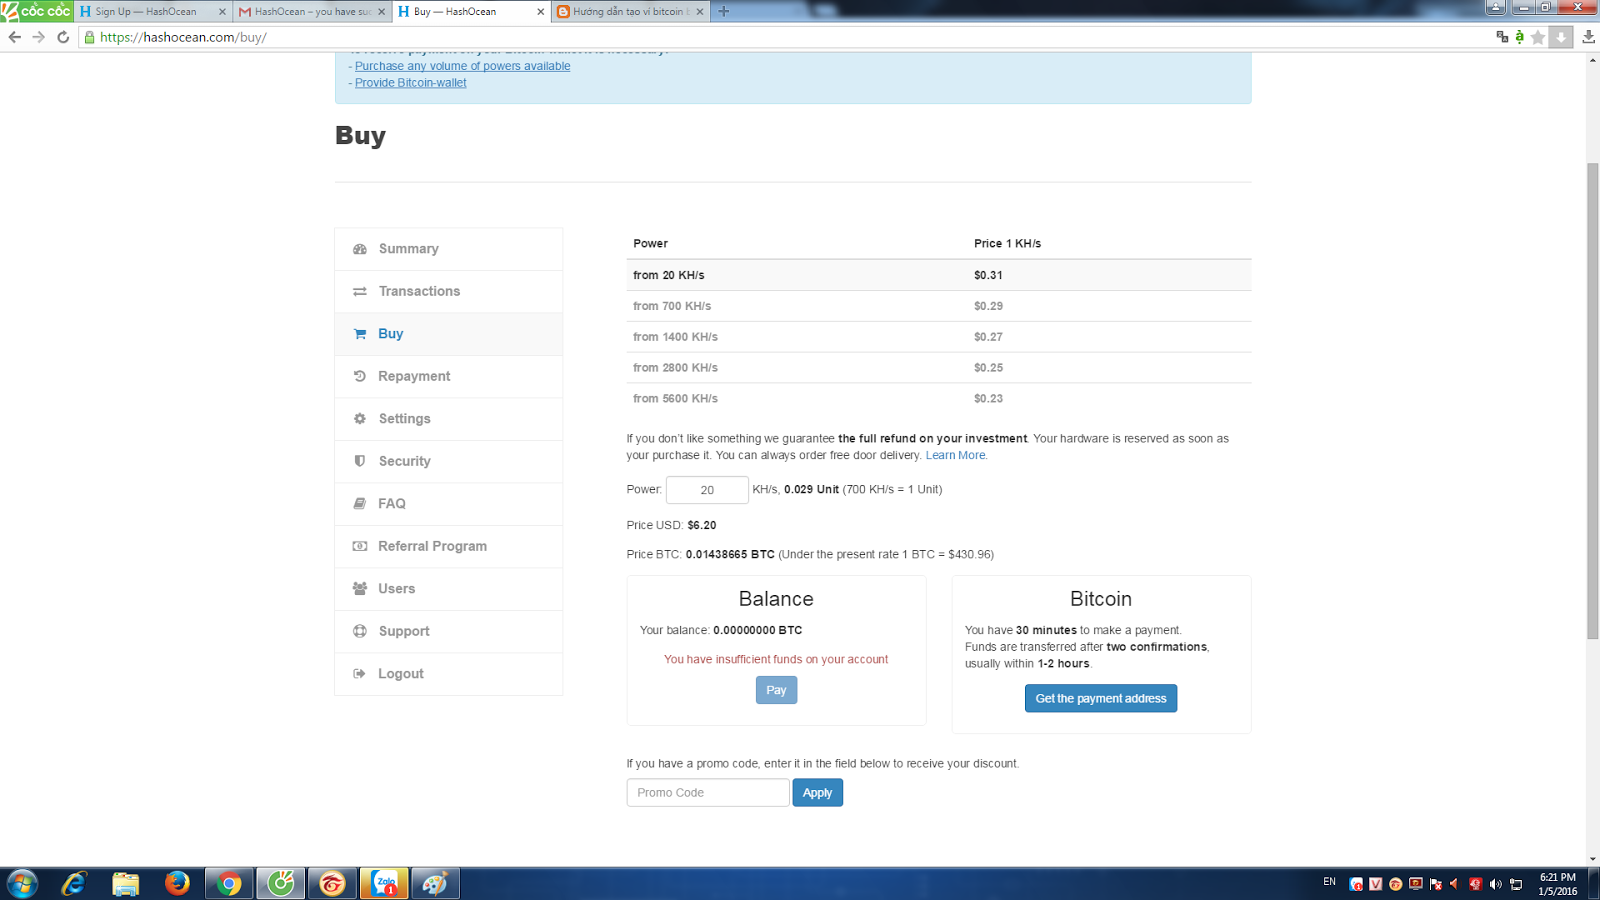The image size is (1600, 900).
Task: Open Zalo from the taskbar
Action: [384, 883]
